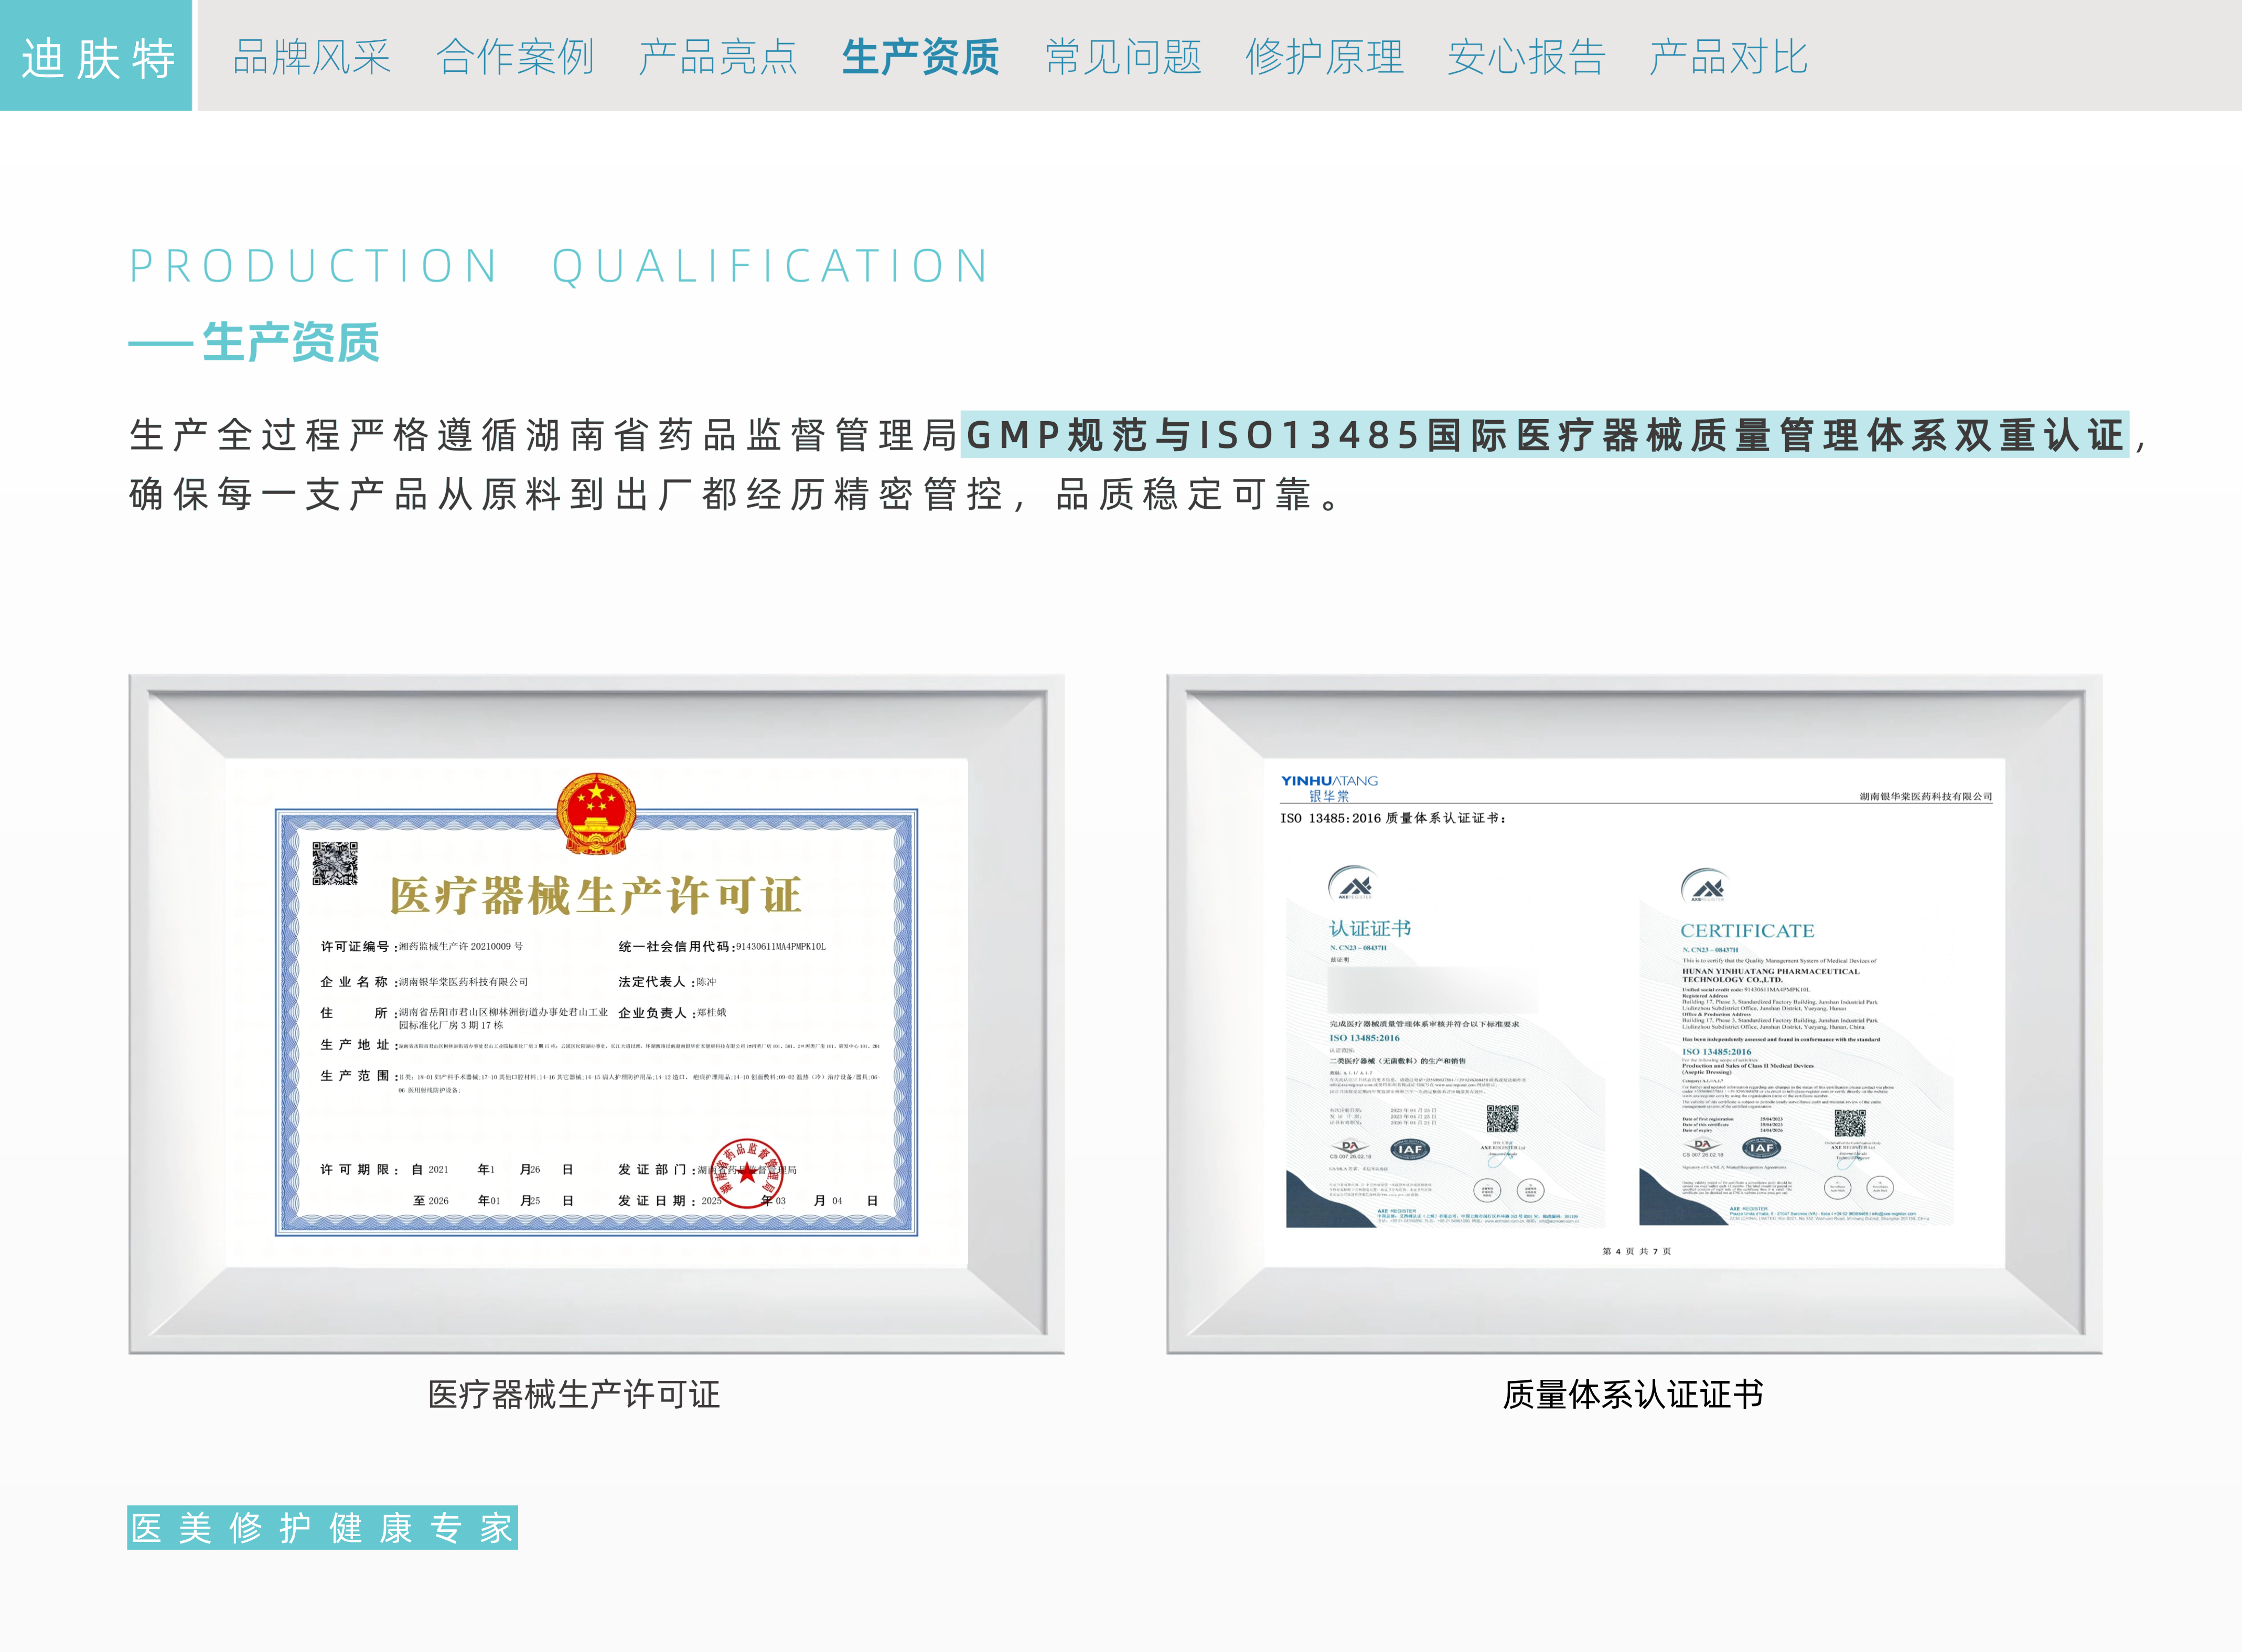Click the YINHUATANG 银华棠 logo
The width and height of the screenshot is (2242, 1652).
pos(1329,787)
